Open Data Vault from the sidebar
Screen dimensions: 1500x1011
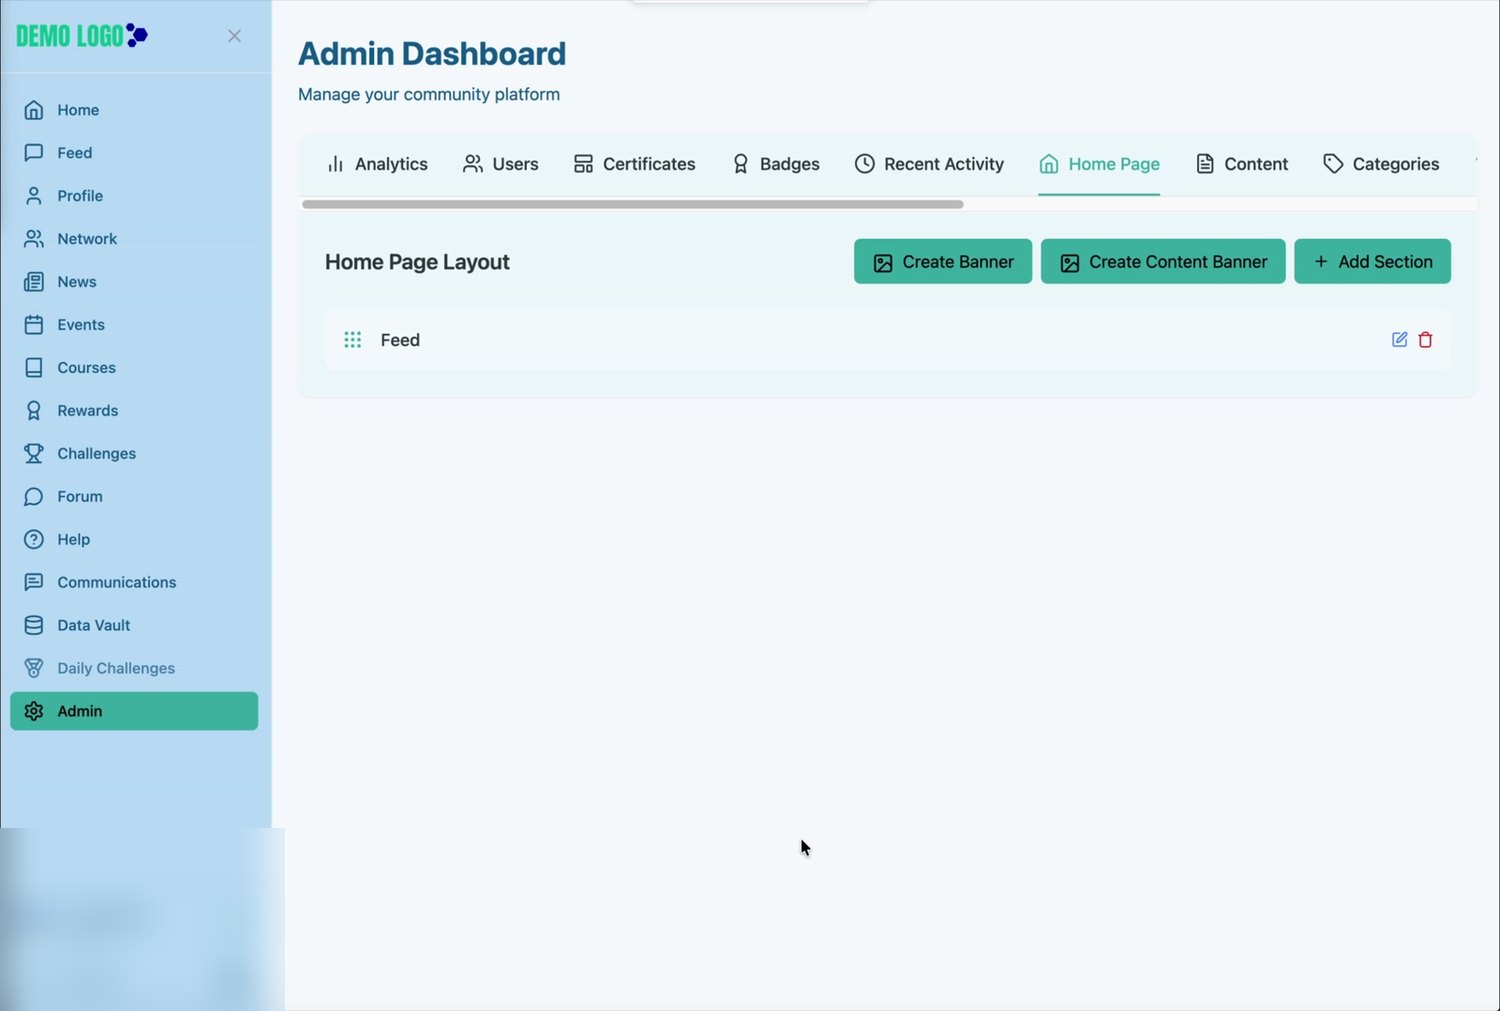pyautogui.click(x=134, y=626)
